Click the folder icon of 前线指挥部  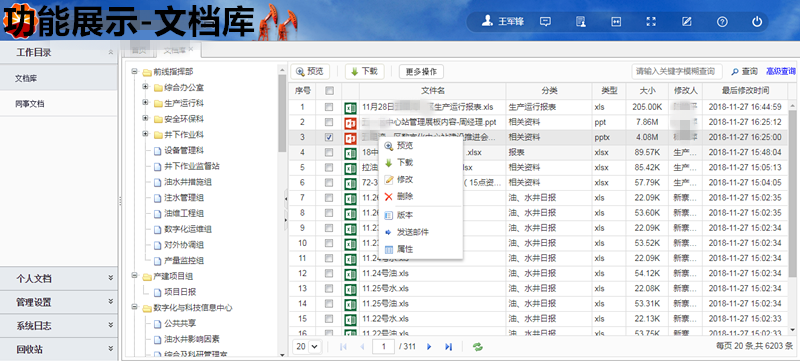(147, 72)
